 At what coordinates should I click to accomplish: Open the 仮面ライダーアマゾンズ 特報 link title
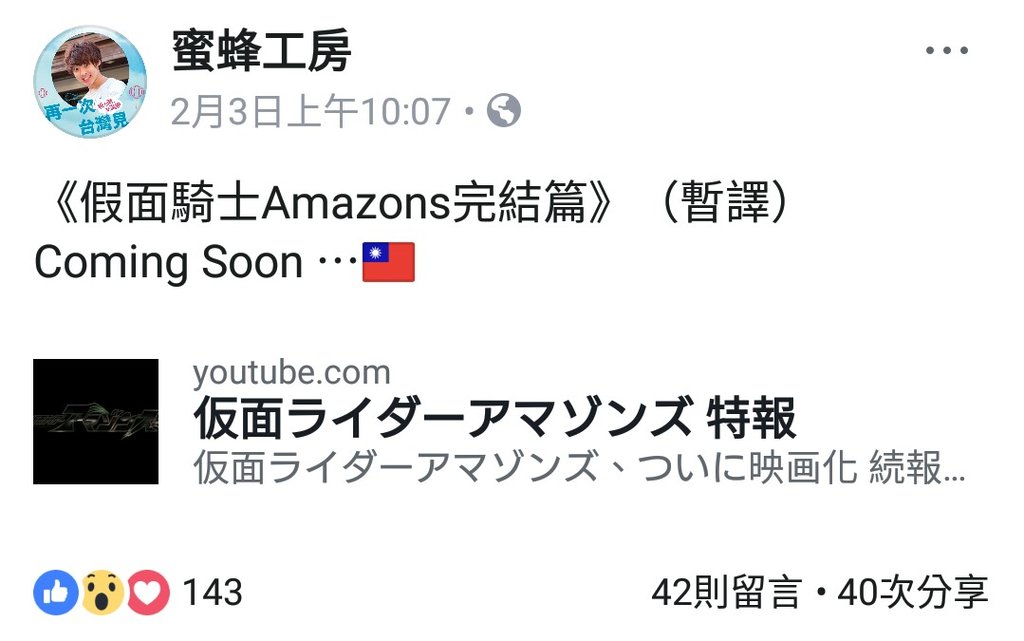494,418
